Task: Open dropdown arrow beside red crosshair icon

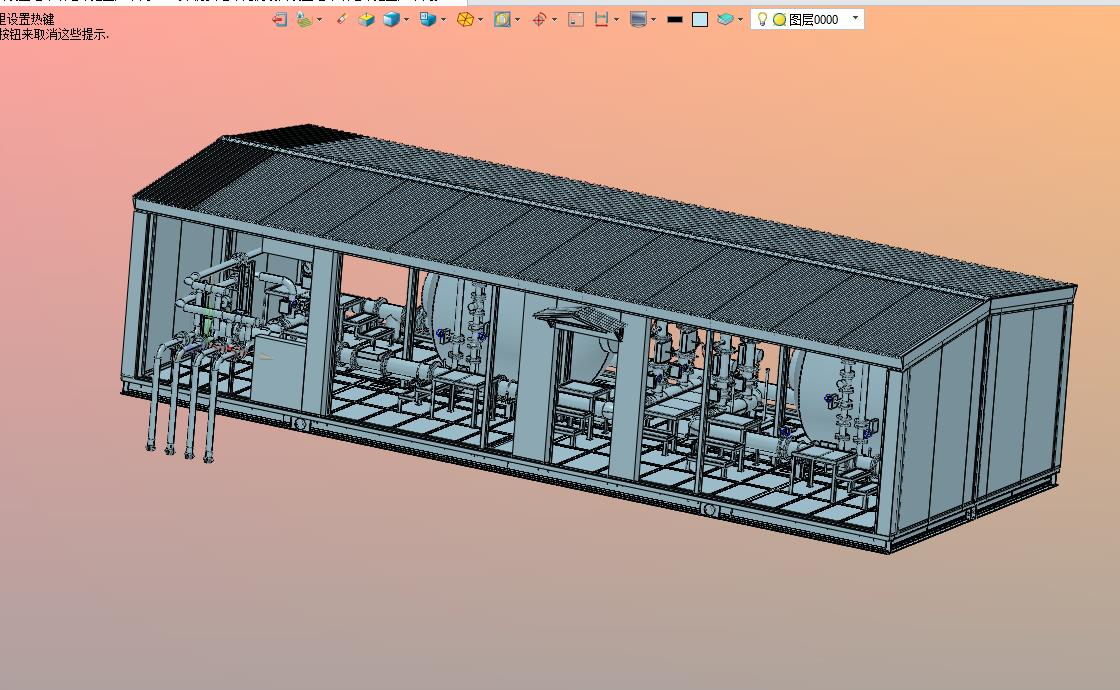Action: tap(555, 20)
